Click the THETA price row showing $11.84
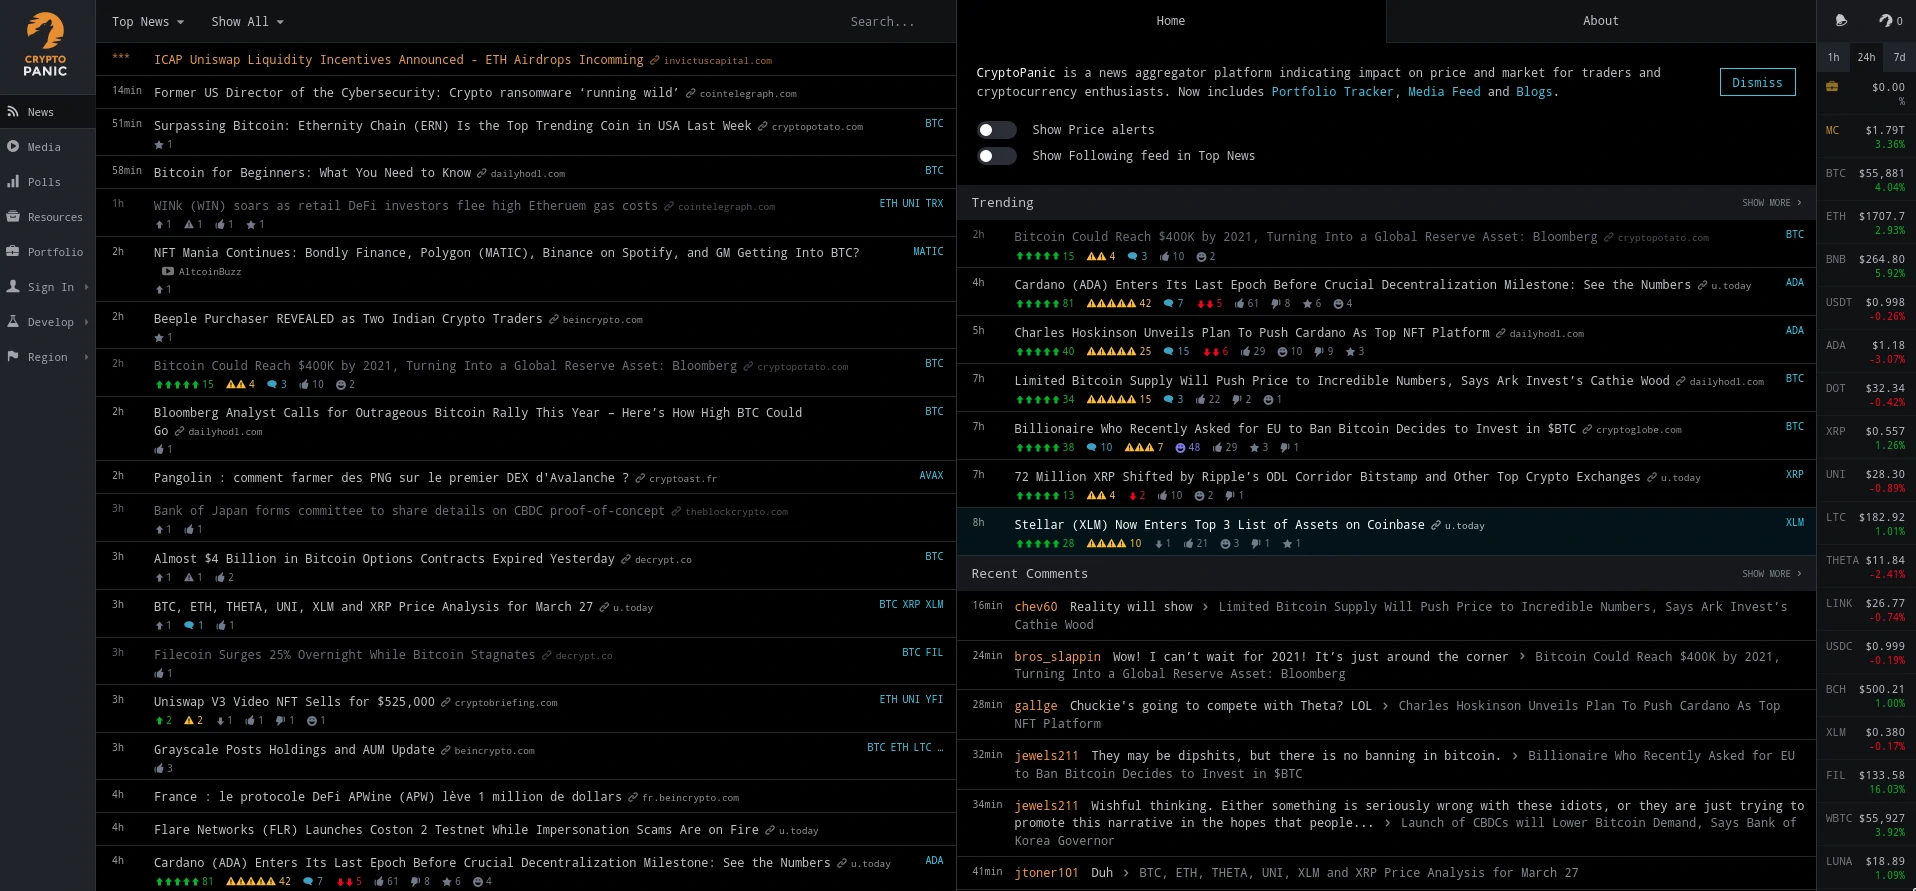The image size is (1916, 891). [x=1866, y=567]
